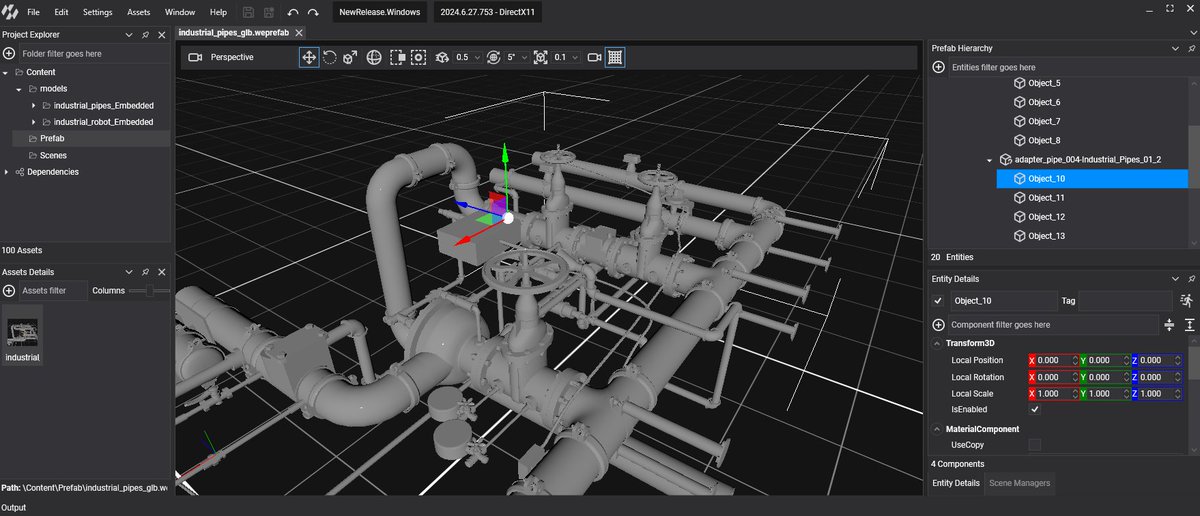Image resolution: width=1200 pixels, height=516 pixels.
Task: Toggle the viewport grid display
Action: (x=615, y=57)
